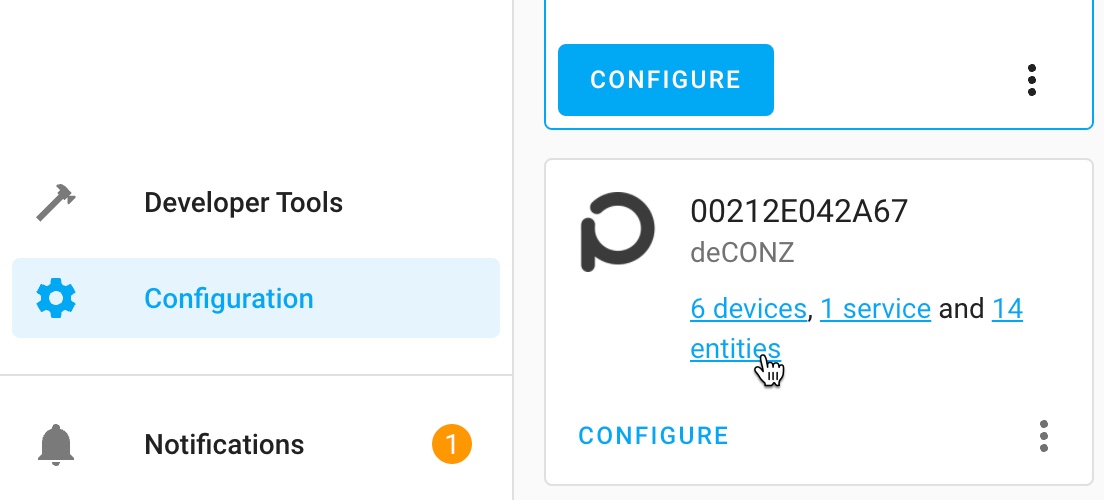
Task: Click the orange notification count badge
Action: pos(451,444)
